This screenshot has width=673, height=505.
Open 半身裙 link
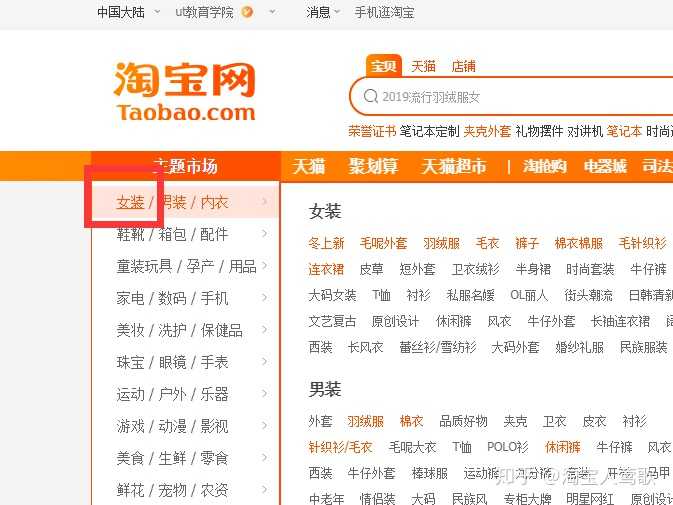click(533, 269)
